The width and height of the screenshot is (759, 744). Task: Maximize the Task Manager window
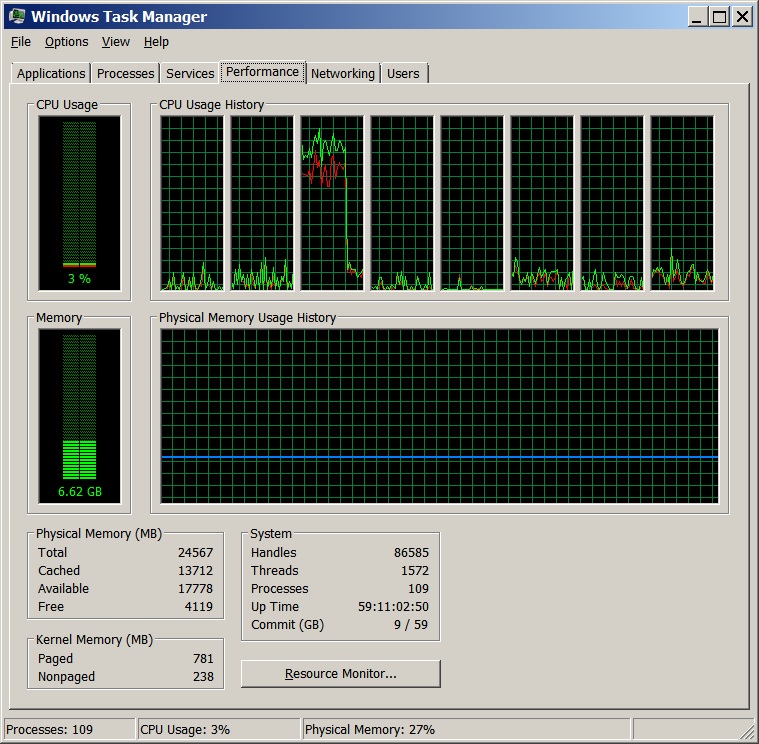click(x=719, y=17)
